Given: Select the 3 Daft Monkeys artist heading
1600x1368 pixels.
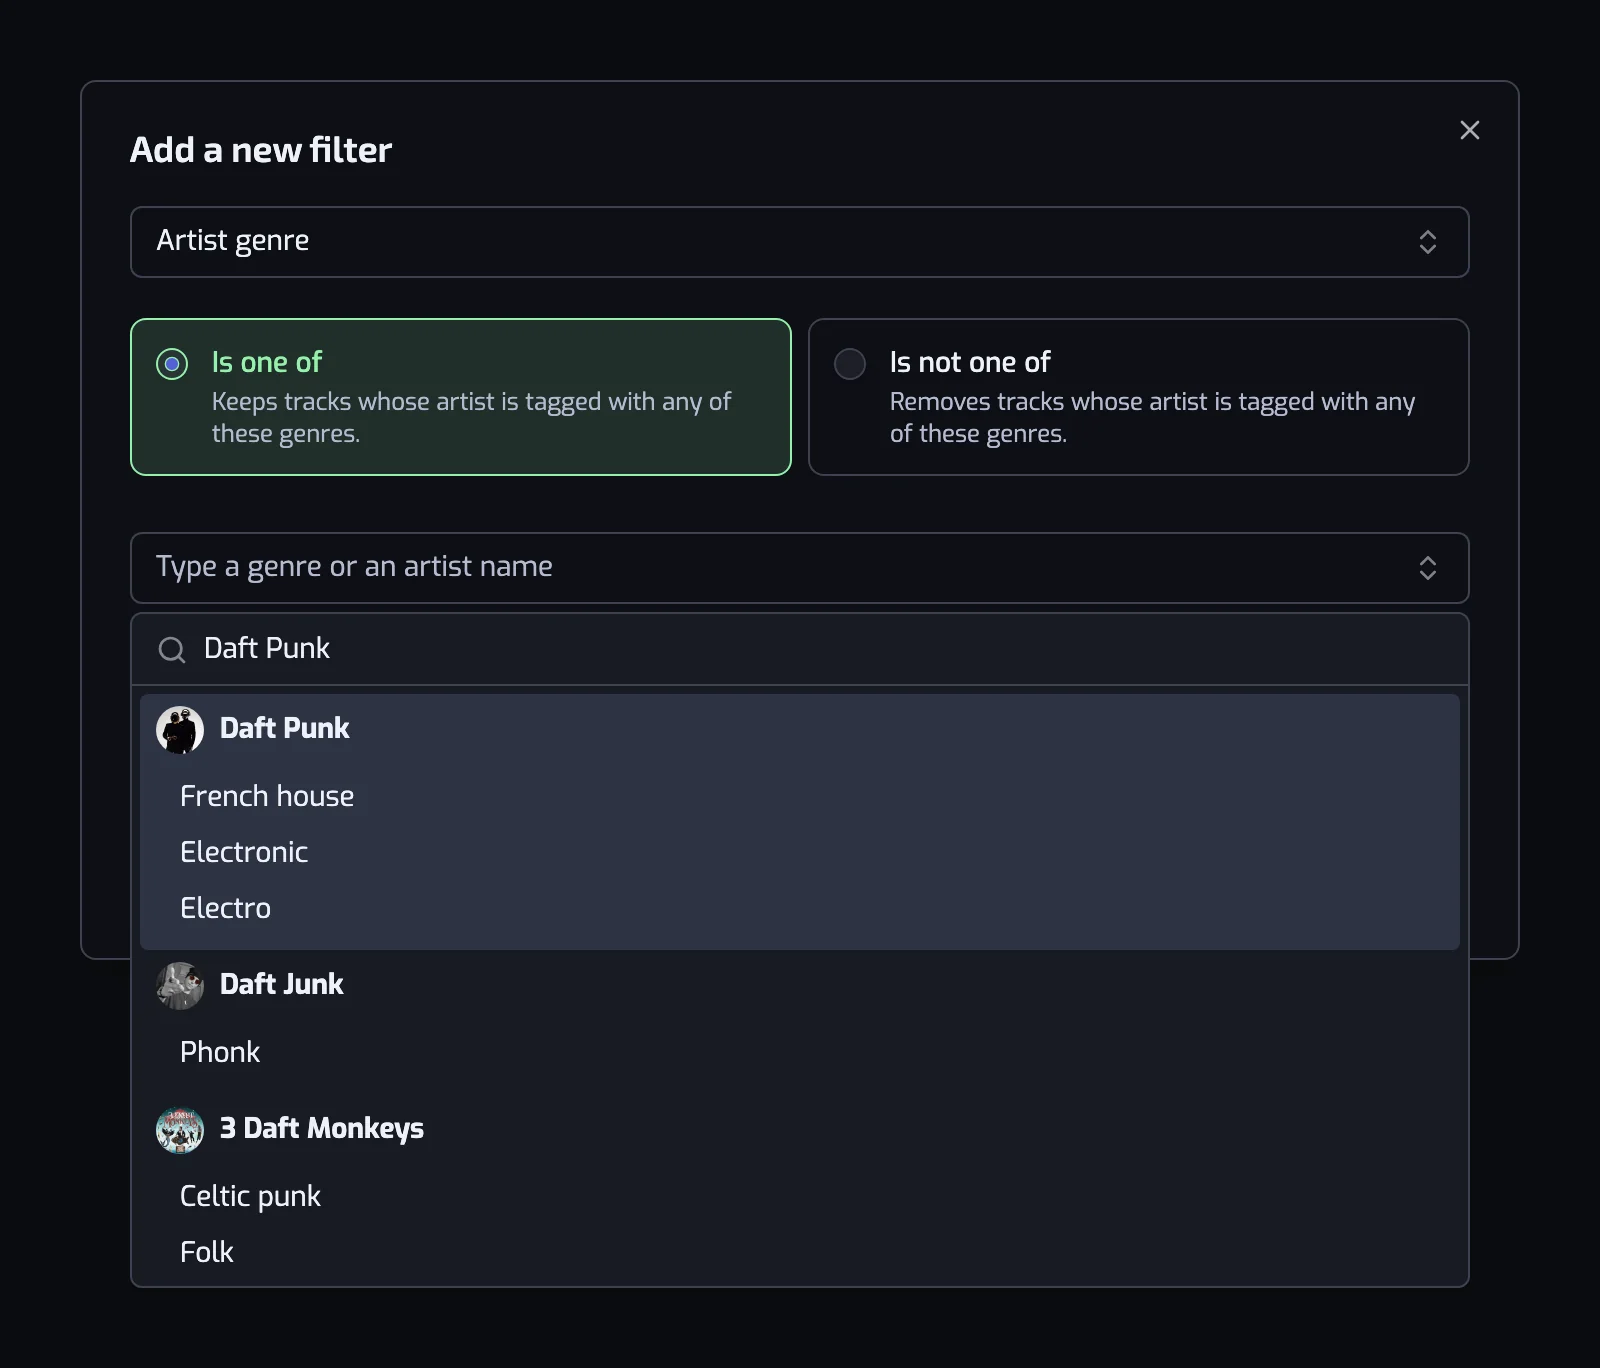Looking at the screenshot, I should click(322, 1128).
